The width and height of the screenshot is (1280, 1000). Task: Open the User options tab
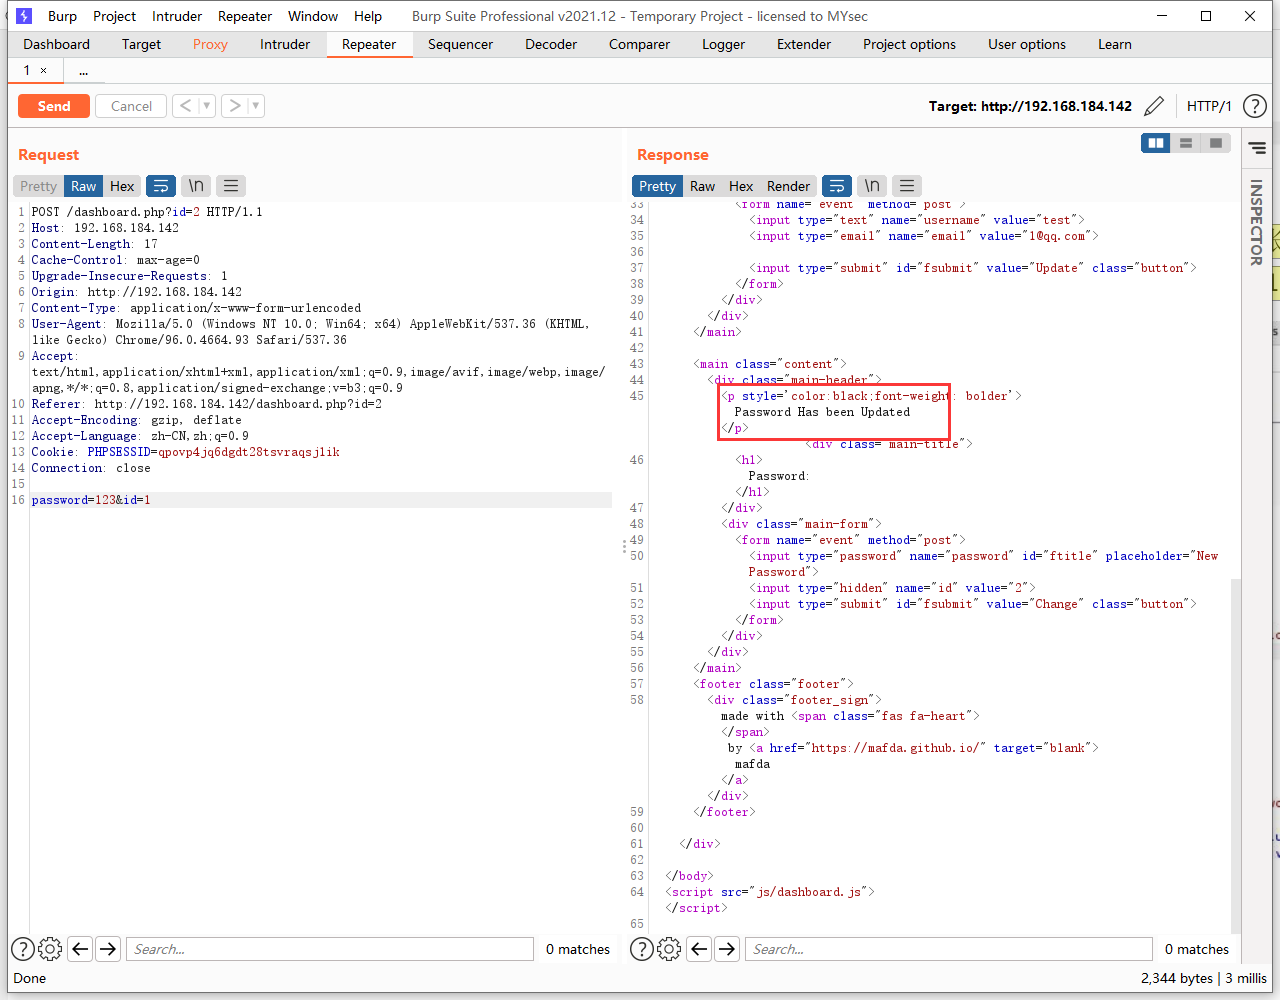coord(1027,44)
